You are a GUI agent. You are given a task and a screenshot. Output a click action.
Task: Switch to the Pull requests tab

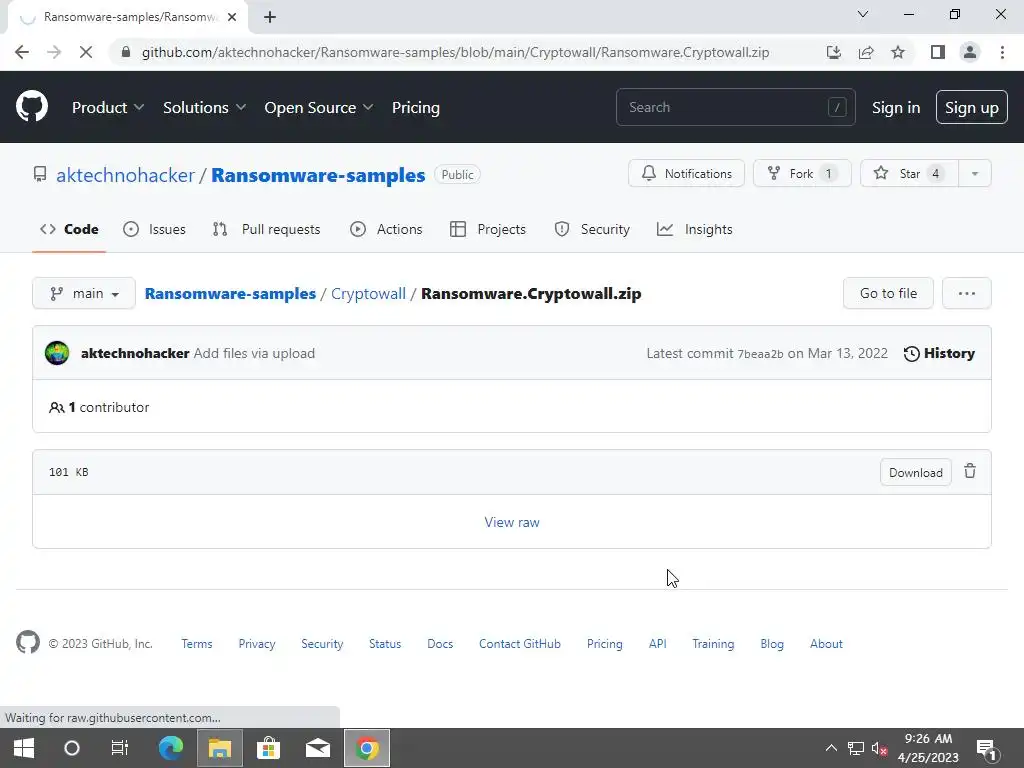tap(266, 229)
